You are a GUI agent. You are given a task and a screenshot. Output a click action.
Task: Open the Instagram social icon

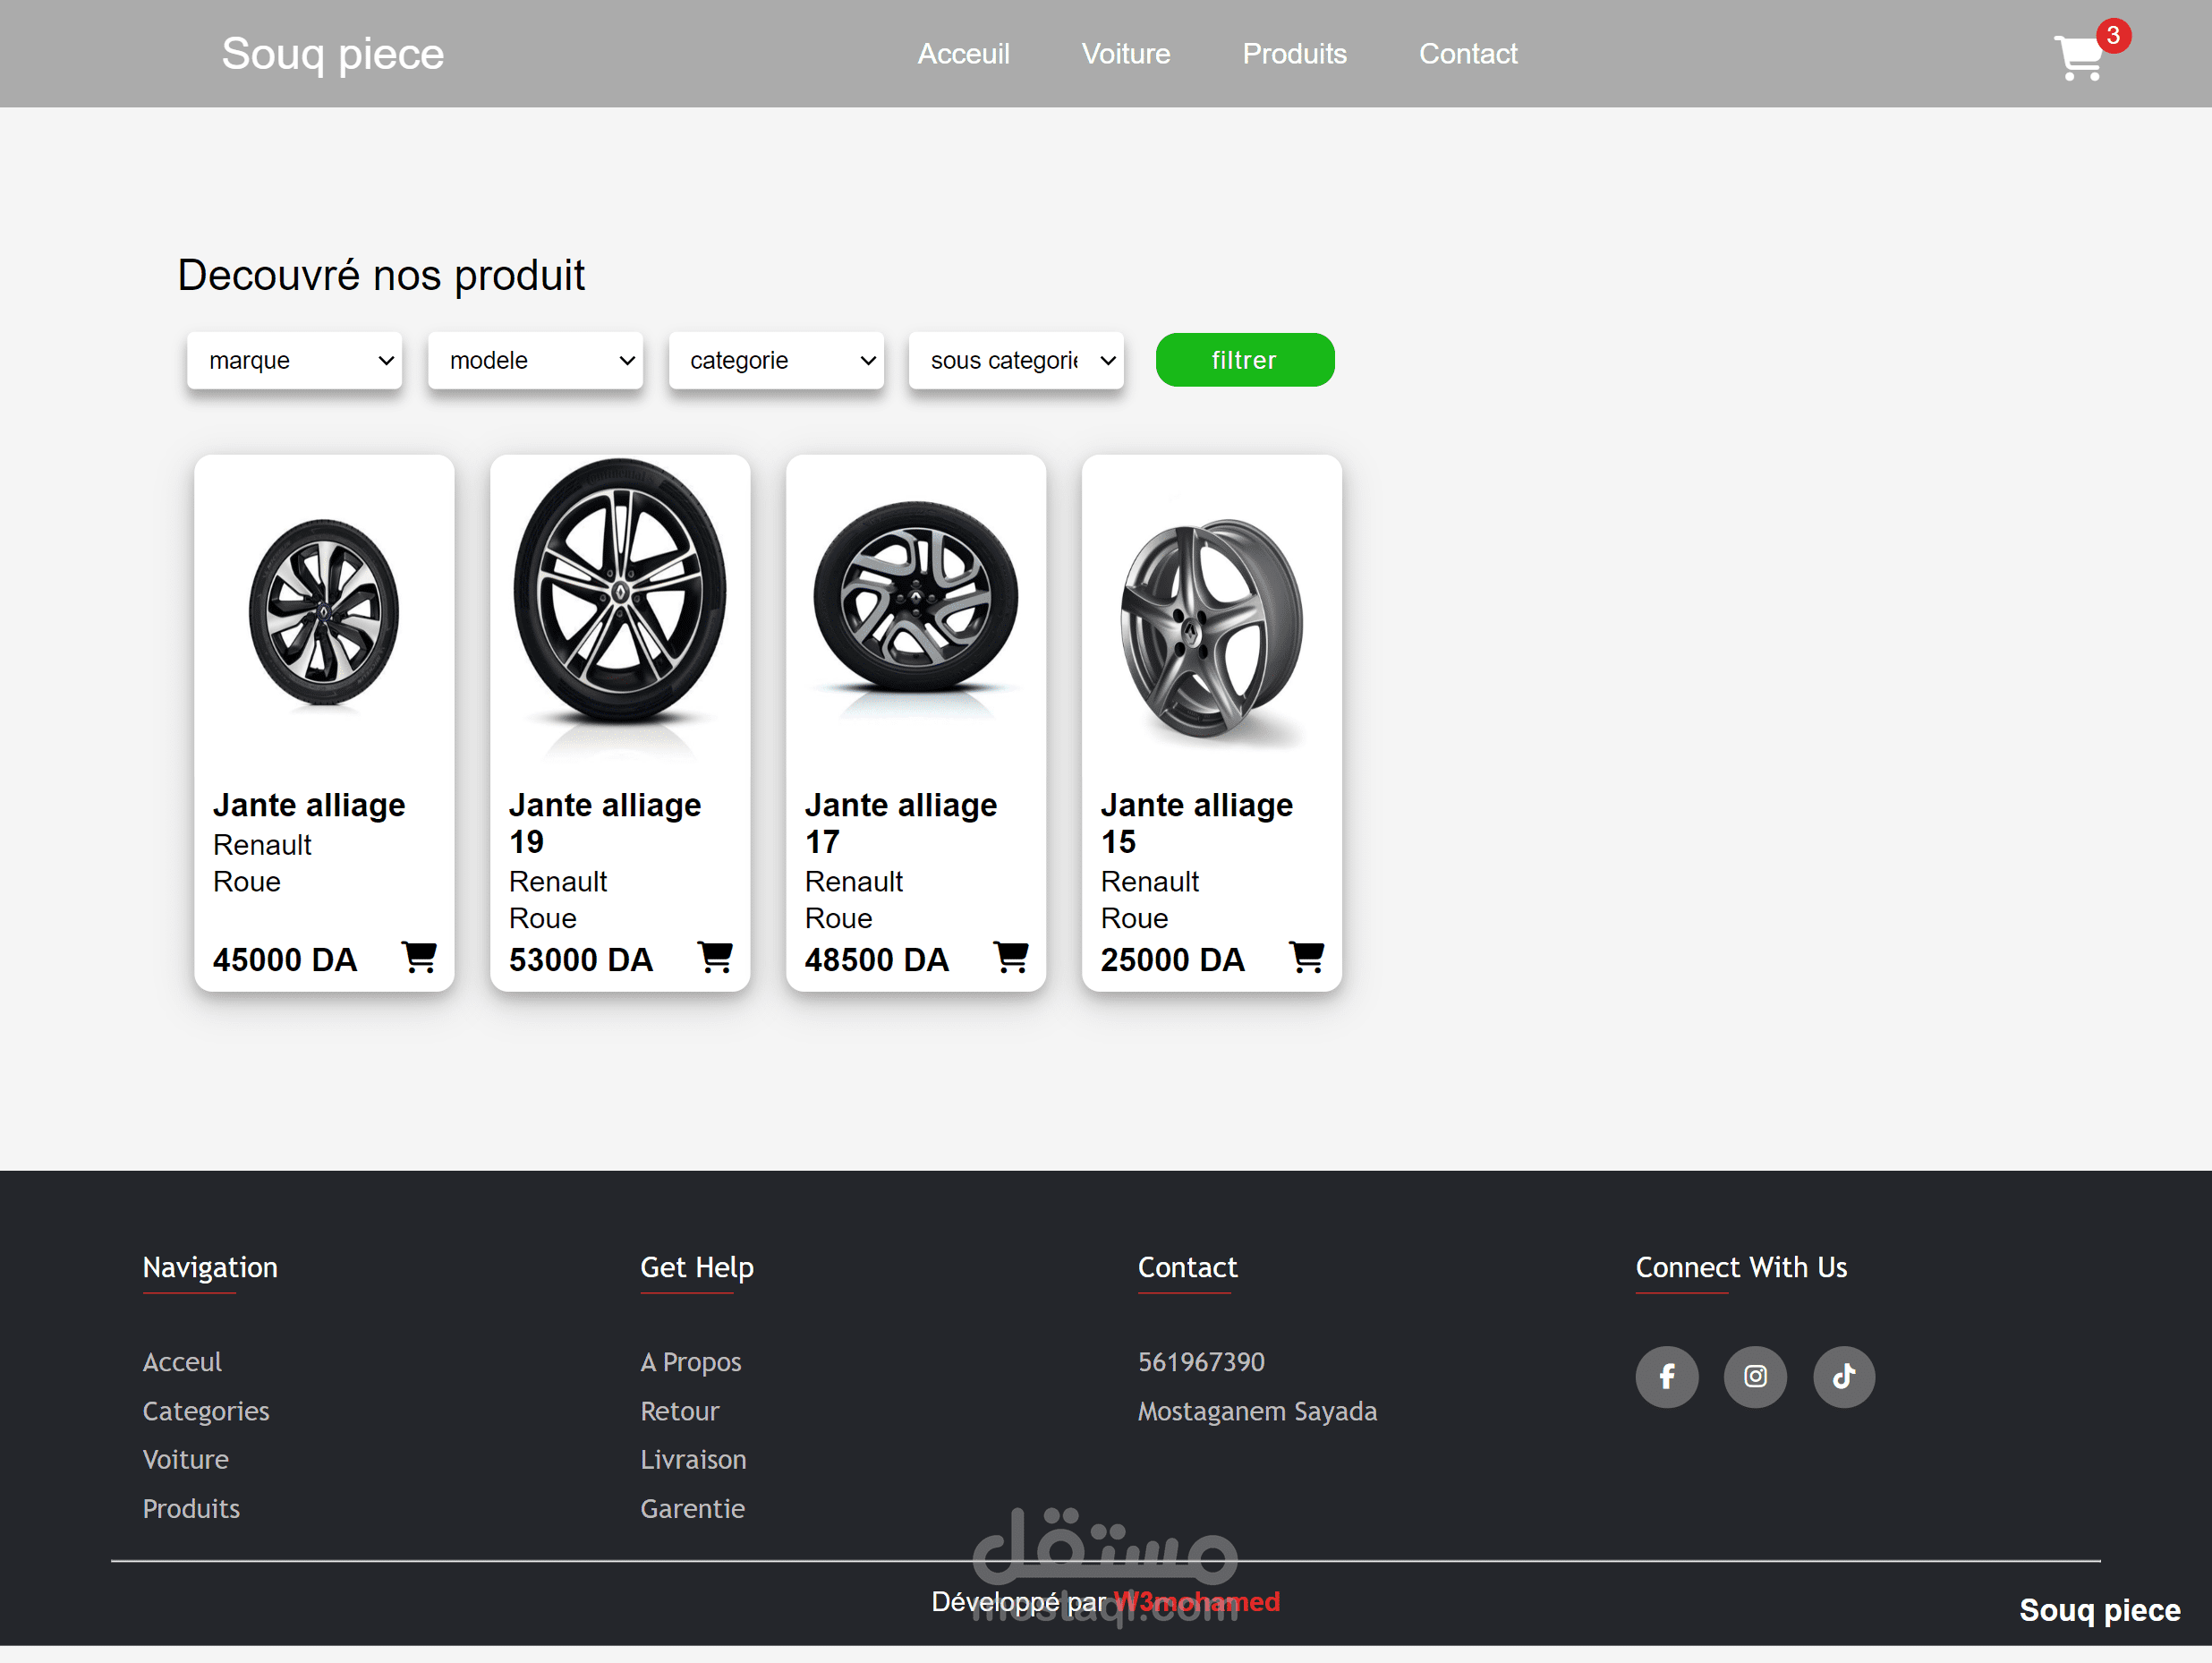pyautogui.click(x=1755, y=1376)
